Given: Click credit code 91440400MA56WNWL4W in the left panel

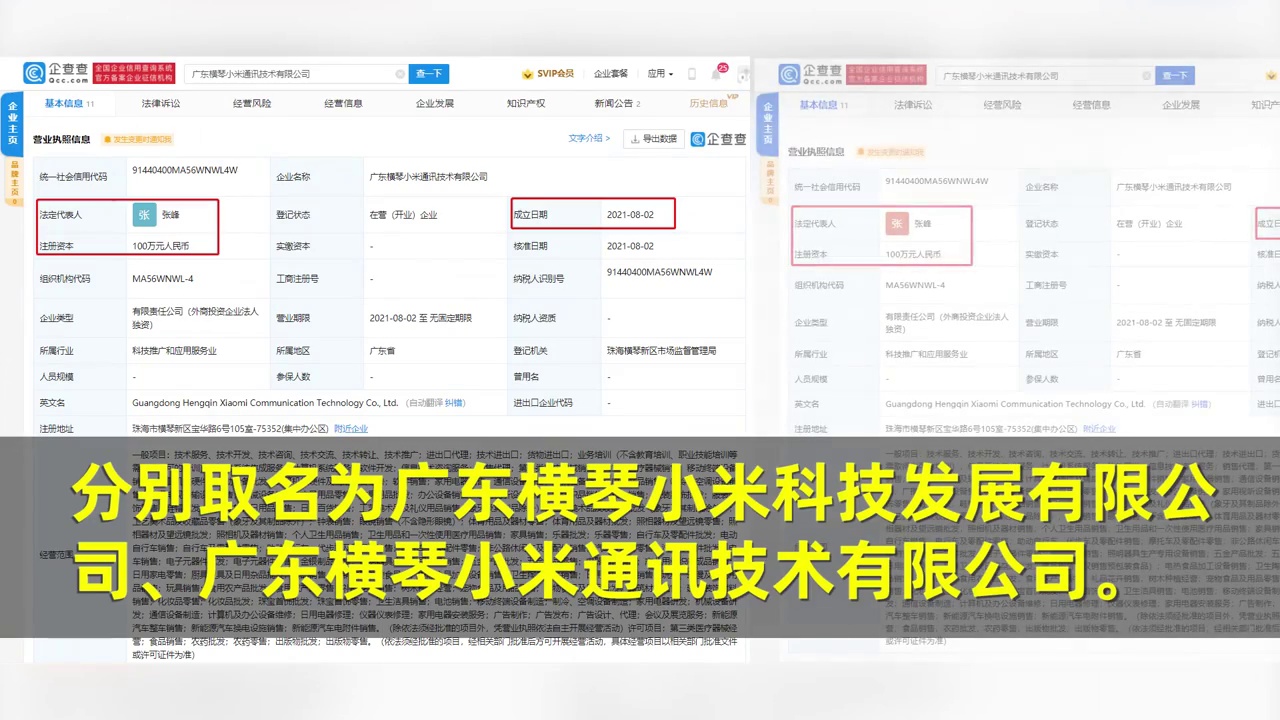Looking at the screenshot, I should click(185, 170).
